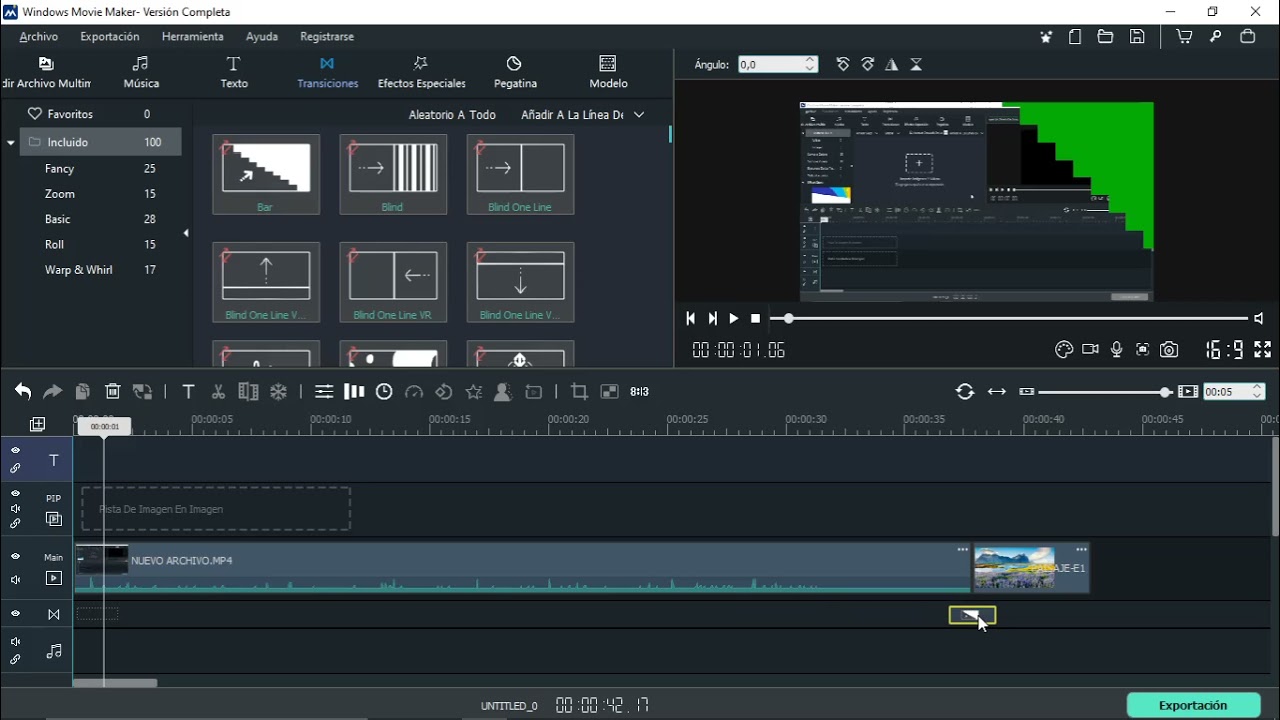Increase the Ángulo value with up arrow
1280x720 pixels.
[810, 59]
